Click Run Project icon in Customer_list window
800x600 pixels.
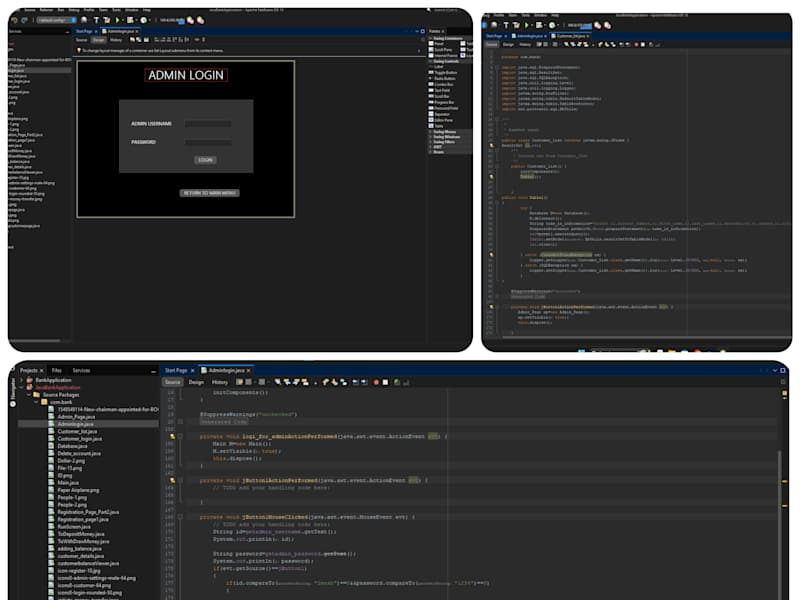pos(527,25)
